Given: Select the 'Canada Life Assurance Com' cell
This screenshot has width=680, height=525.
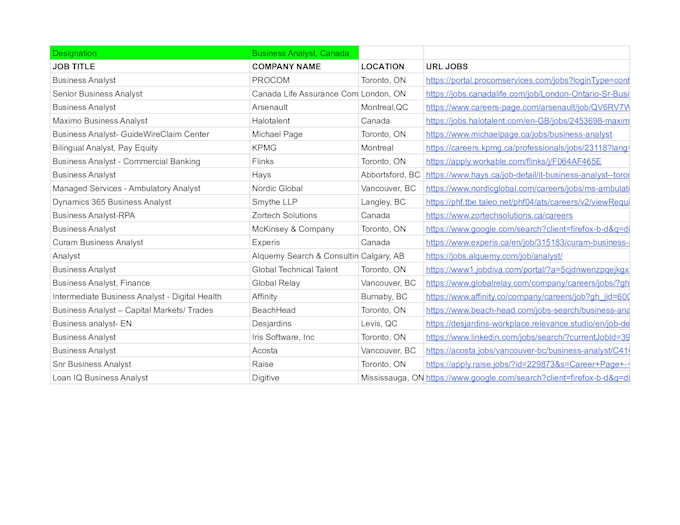Looking at the screenshot, I should coord(304,94).
